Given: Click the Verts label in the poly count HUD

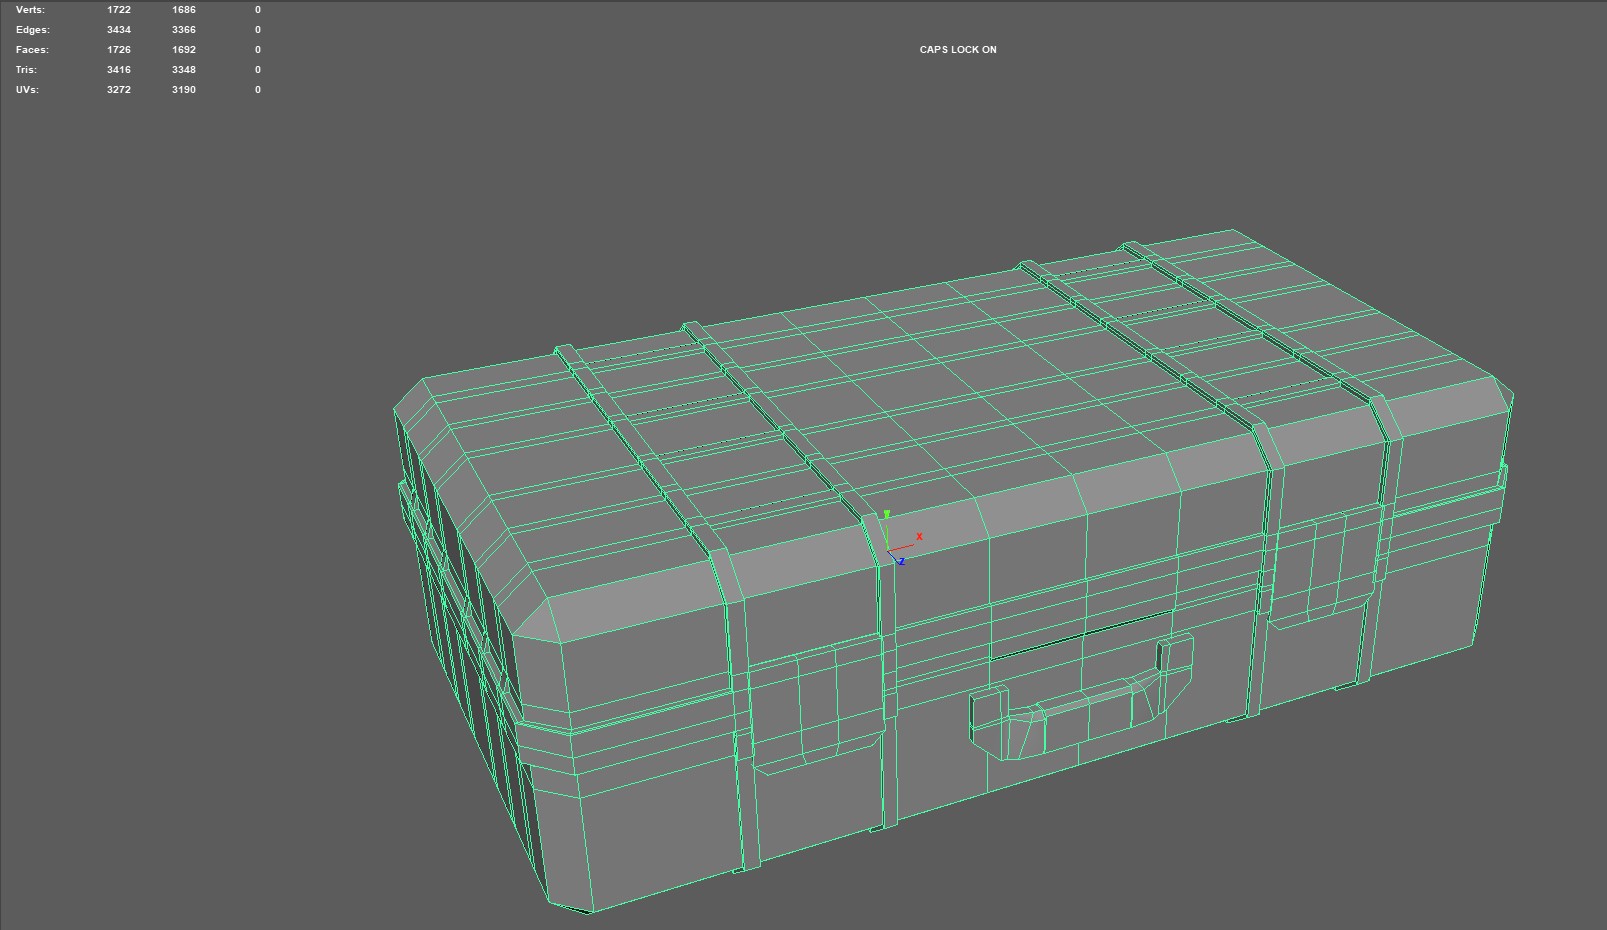Looking at the screenshot, I should click(x=30, y=10).
